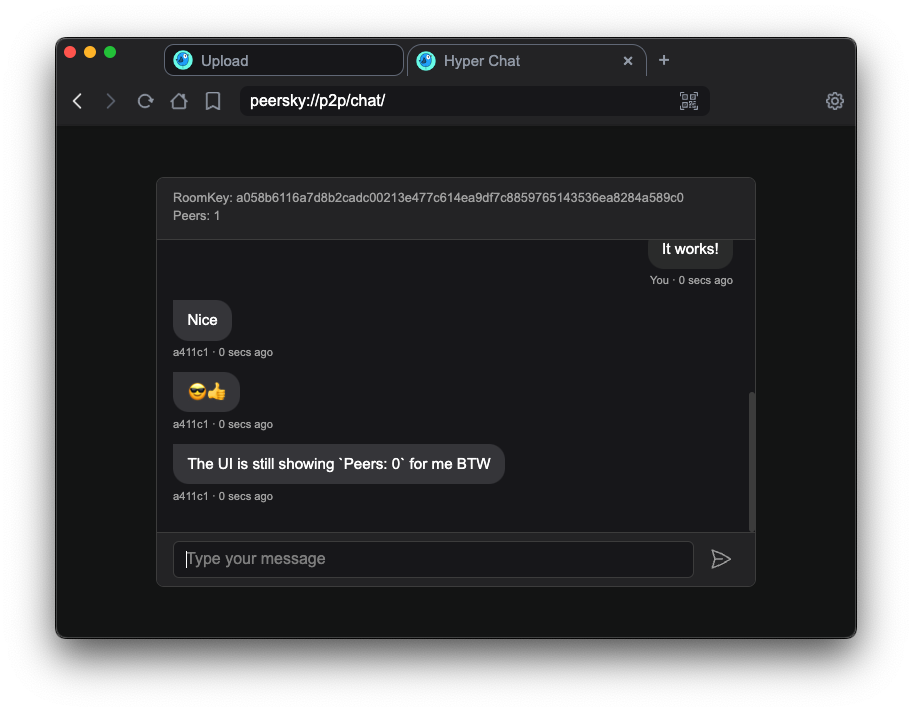
Task: Click the back navigation arrow
Action: (78, 101)
